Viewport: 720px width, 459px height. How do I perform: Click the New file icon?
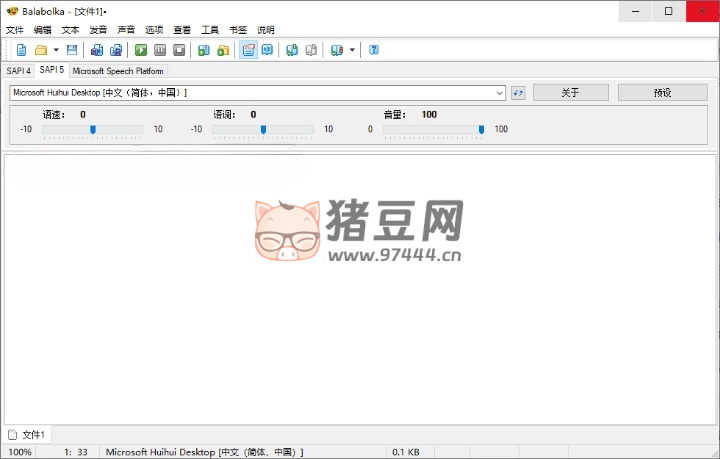click(21, 50)
